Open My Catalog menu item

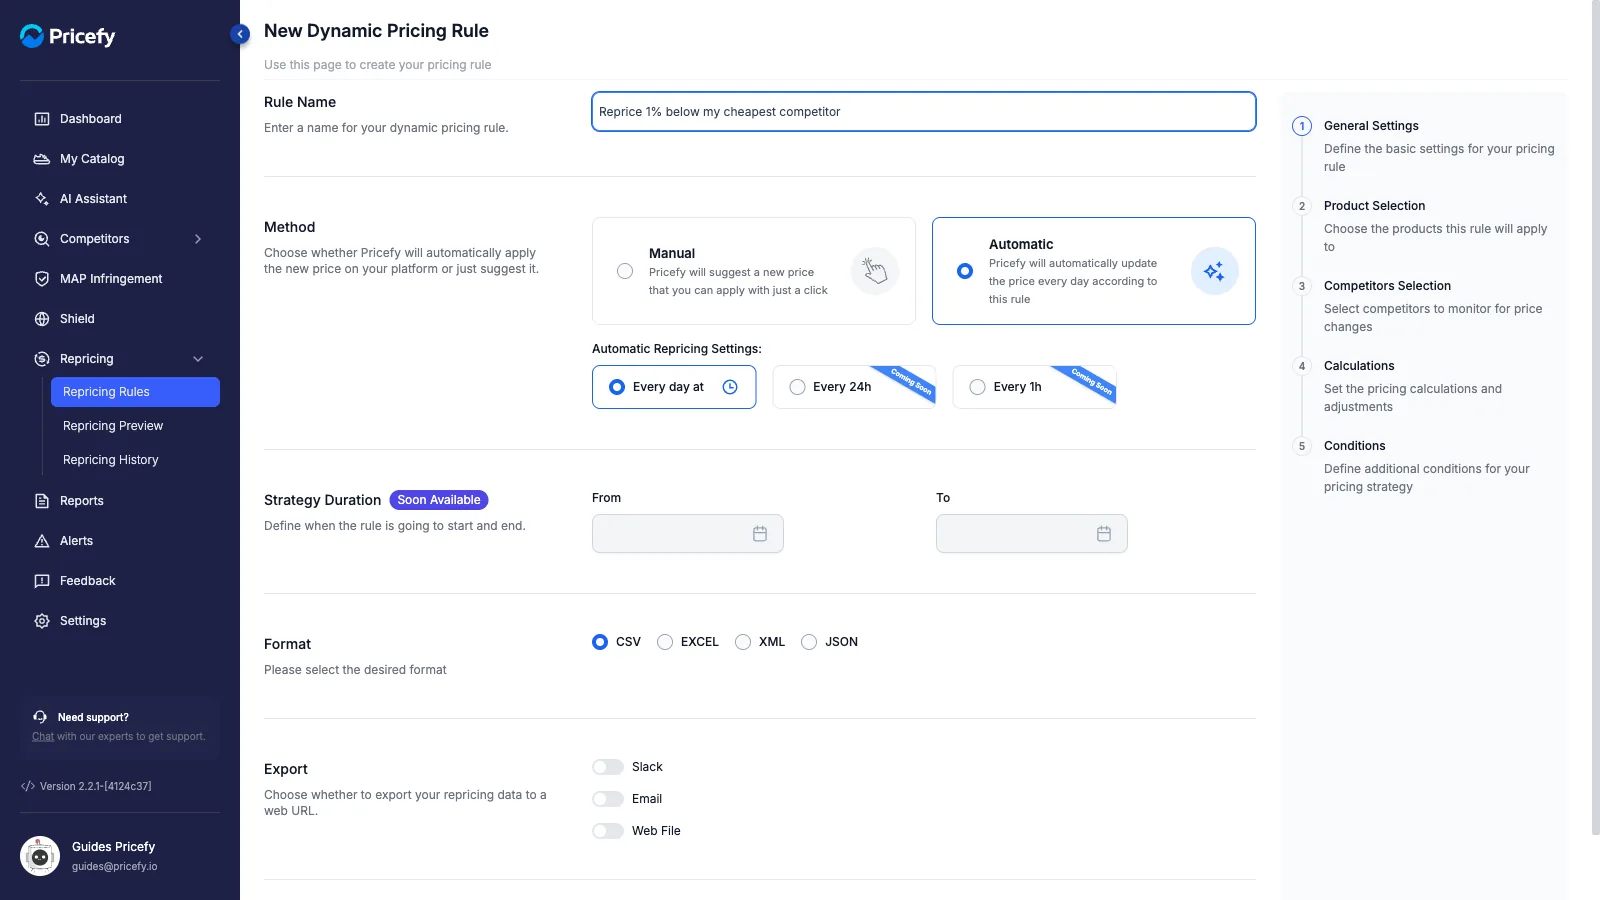pos(120,159)
